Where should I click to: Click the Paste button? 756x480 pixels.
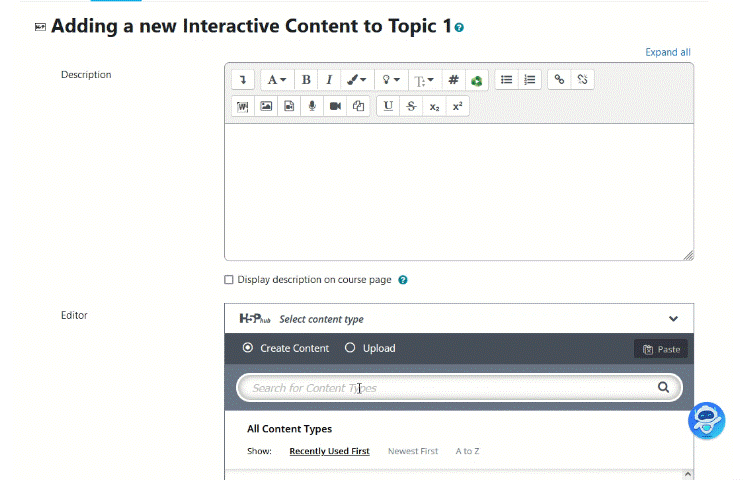pyautogui.click(x=661, y=349)
